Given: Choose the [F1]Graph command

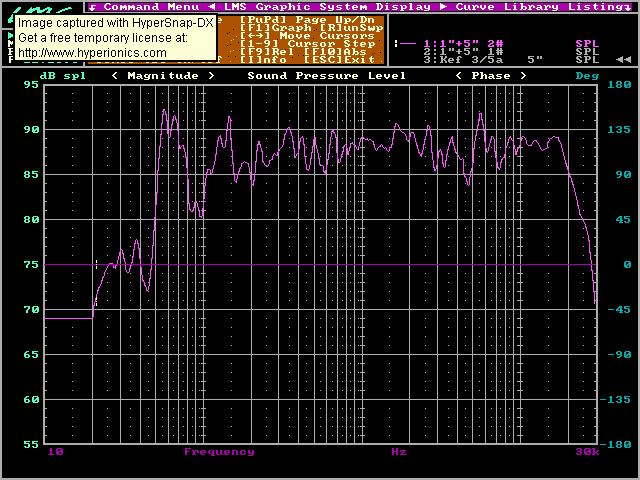Looking at the screenshot, I should (276, 28).
